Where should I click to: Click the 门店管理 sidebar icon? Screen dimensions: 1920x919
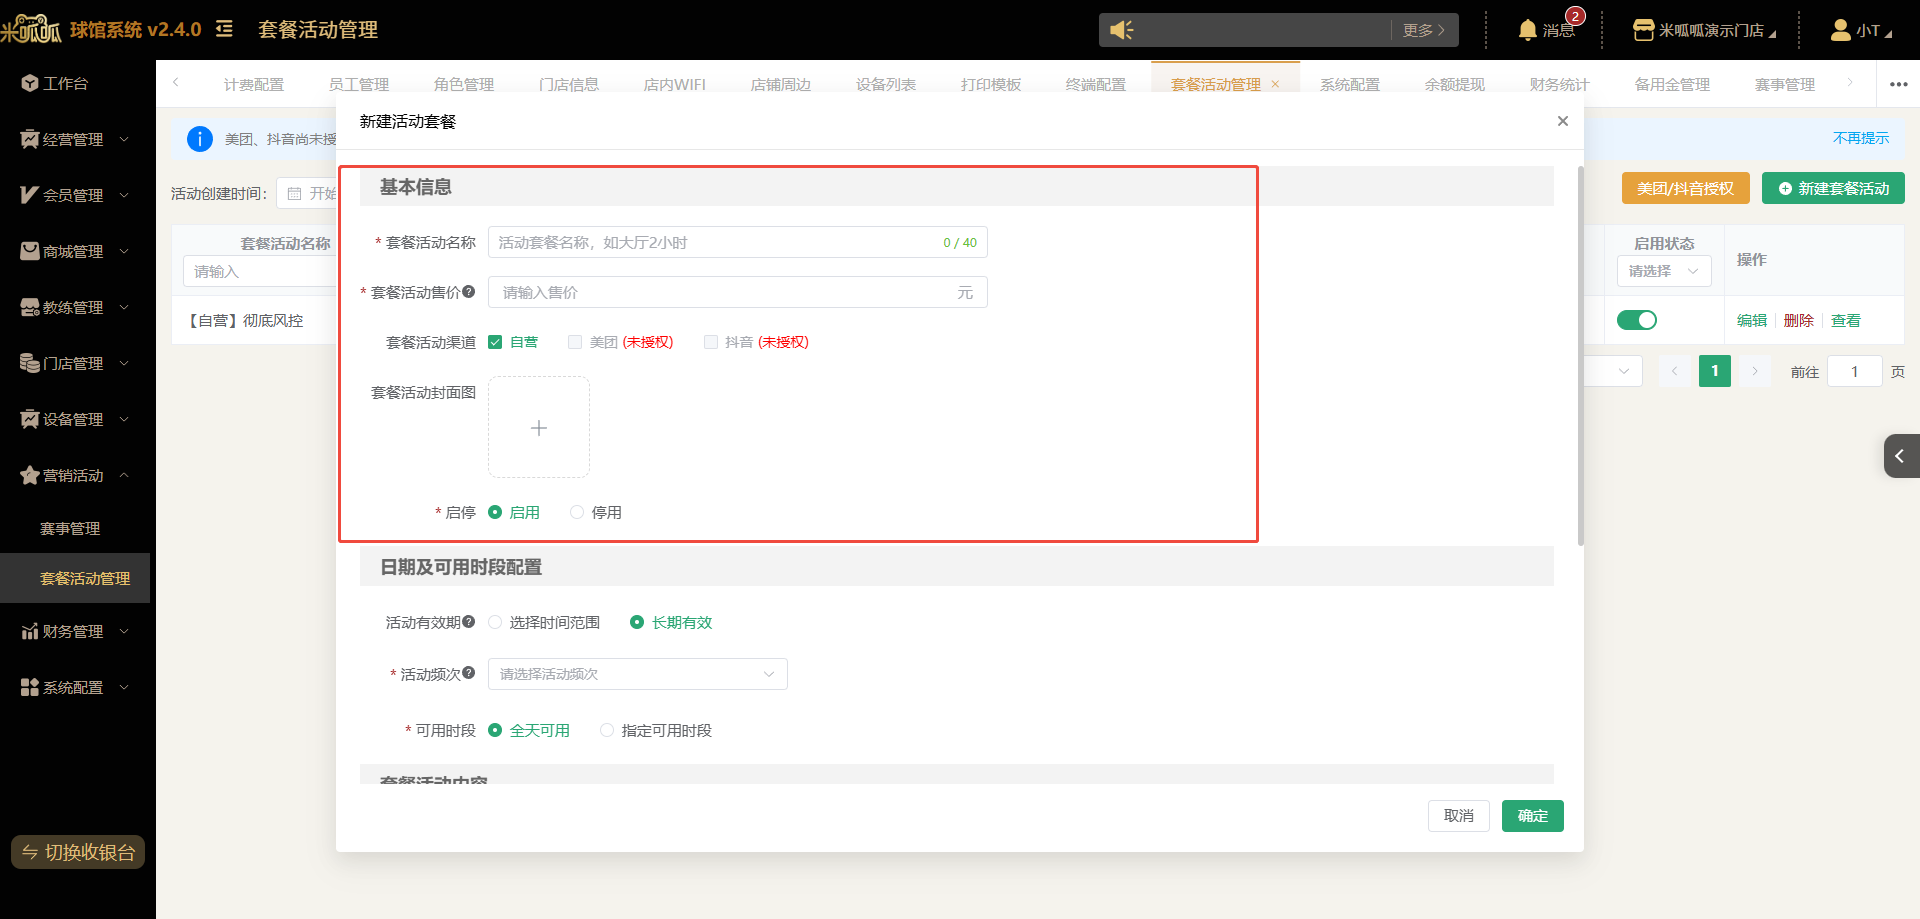(30, 363)
